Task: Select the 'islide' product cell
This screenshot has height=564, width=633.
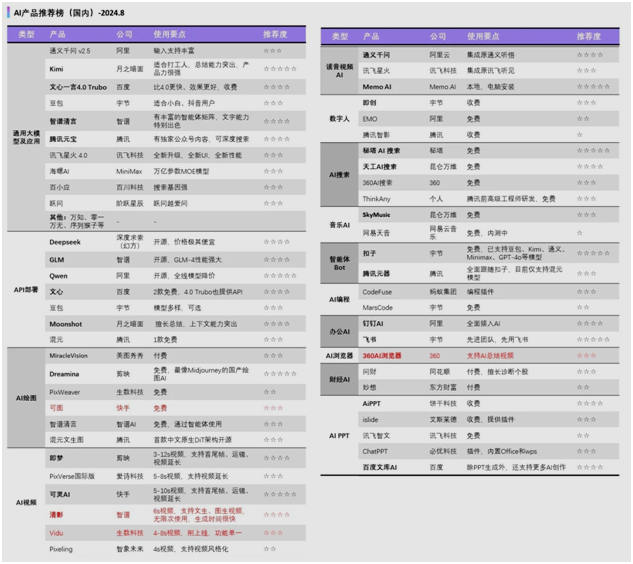Action: pos(370,420)
